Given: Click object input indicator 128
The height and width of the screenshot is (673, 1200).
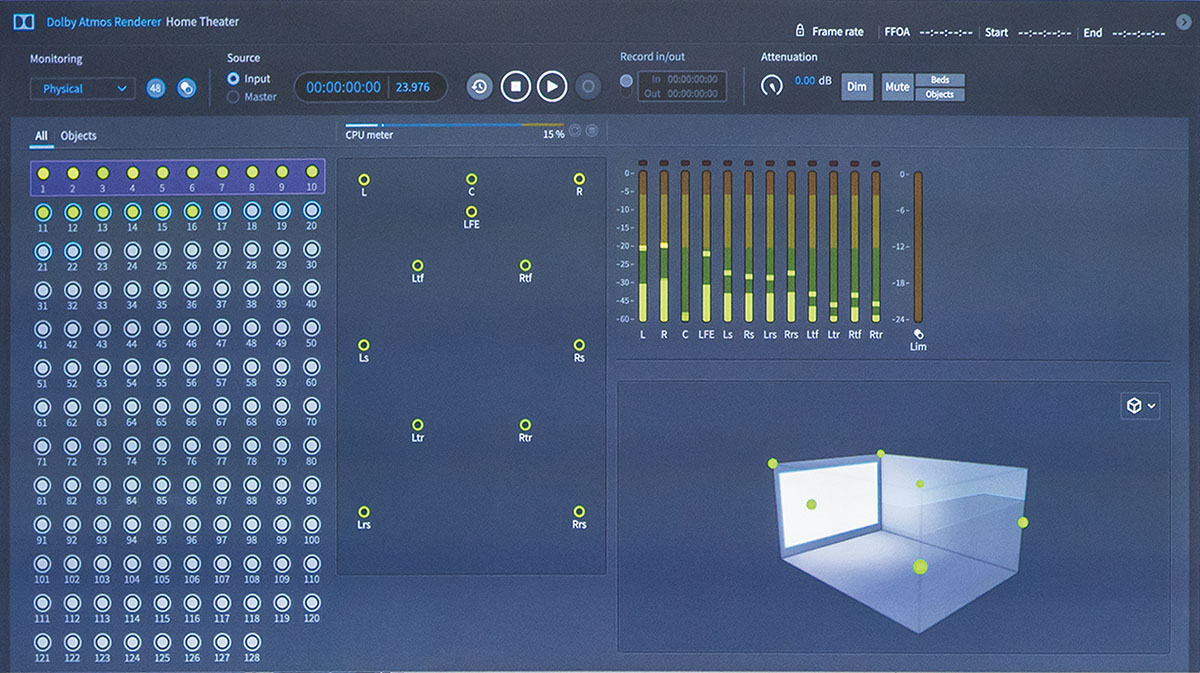Looking at the screenshot, I should [x=251, y=642].
